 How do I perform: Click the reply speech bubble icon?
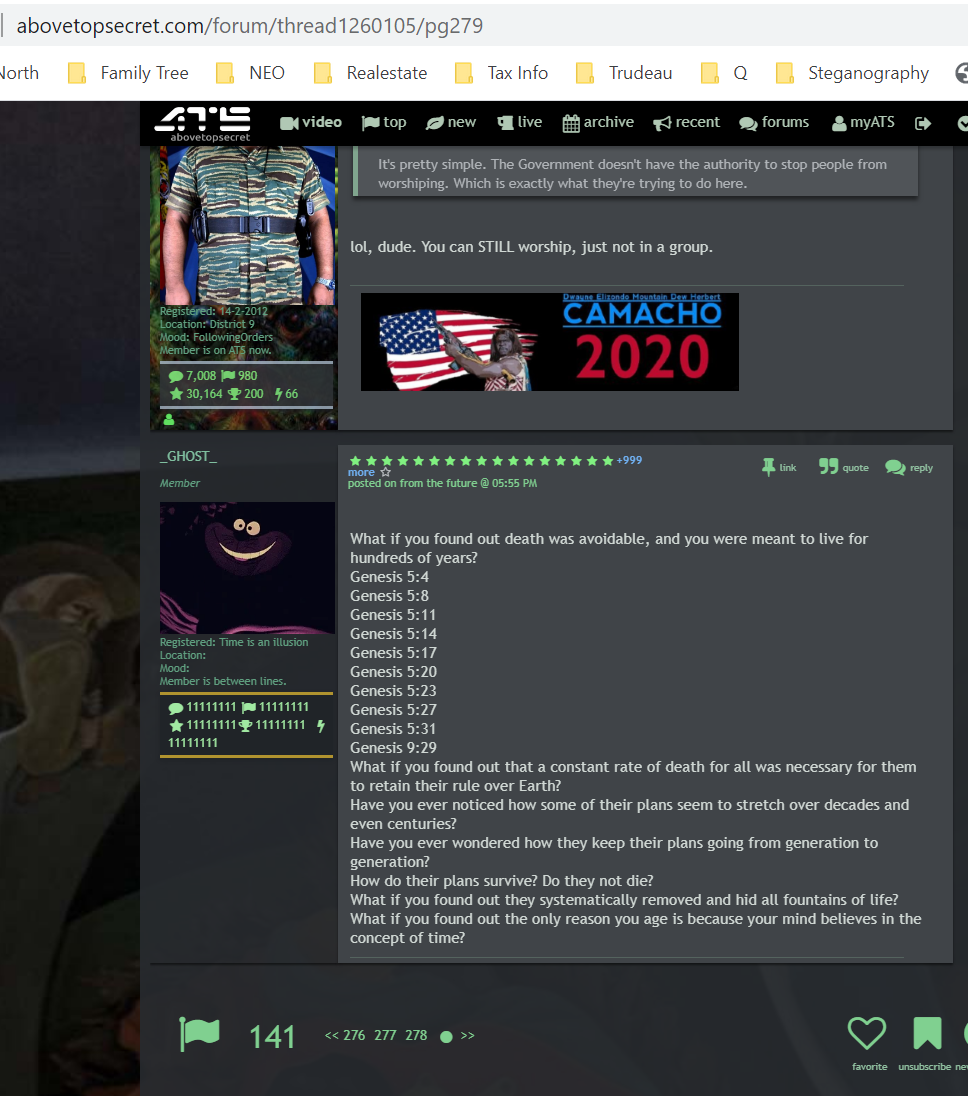click(895, 467)
